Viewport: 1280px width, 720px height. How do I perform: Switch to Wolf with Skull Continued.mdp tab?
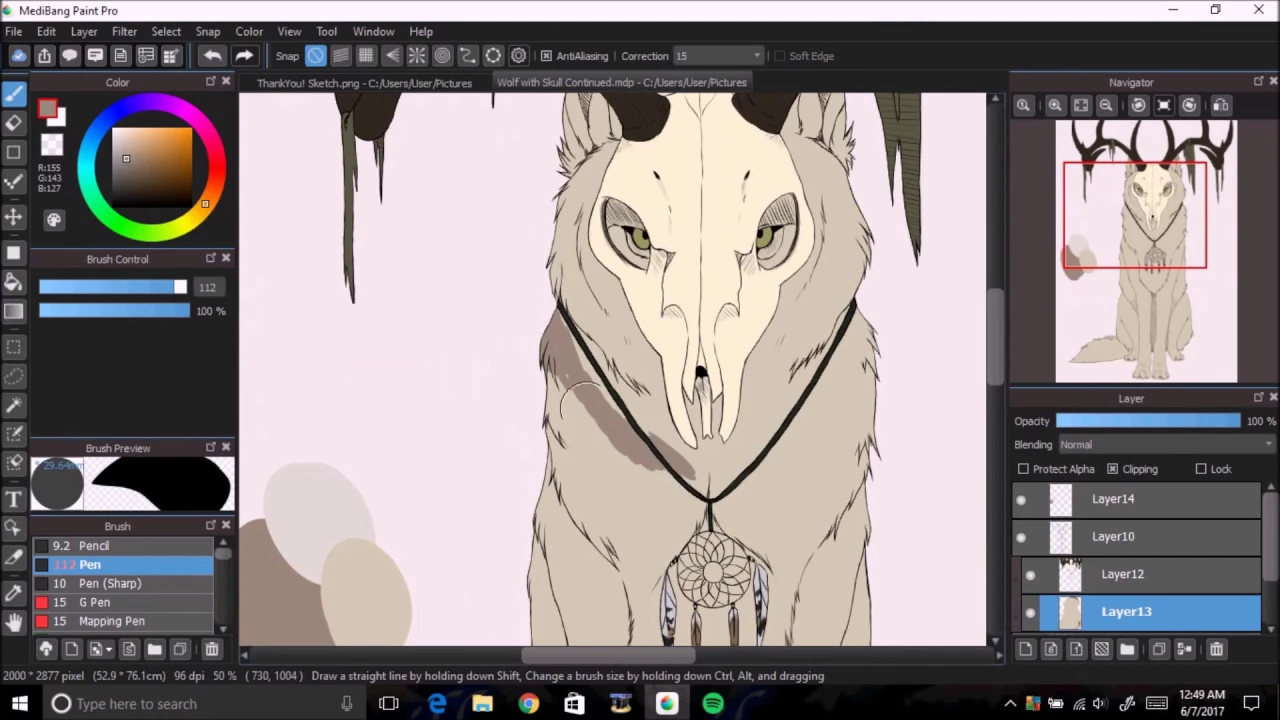(x=622, y=83)
